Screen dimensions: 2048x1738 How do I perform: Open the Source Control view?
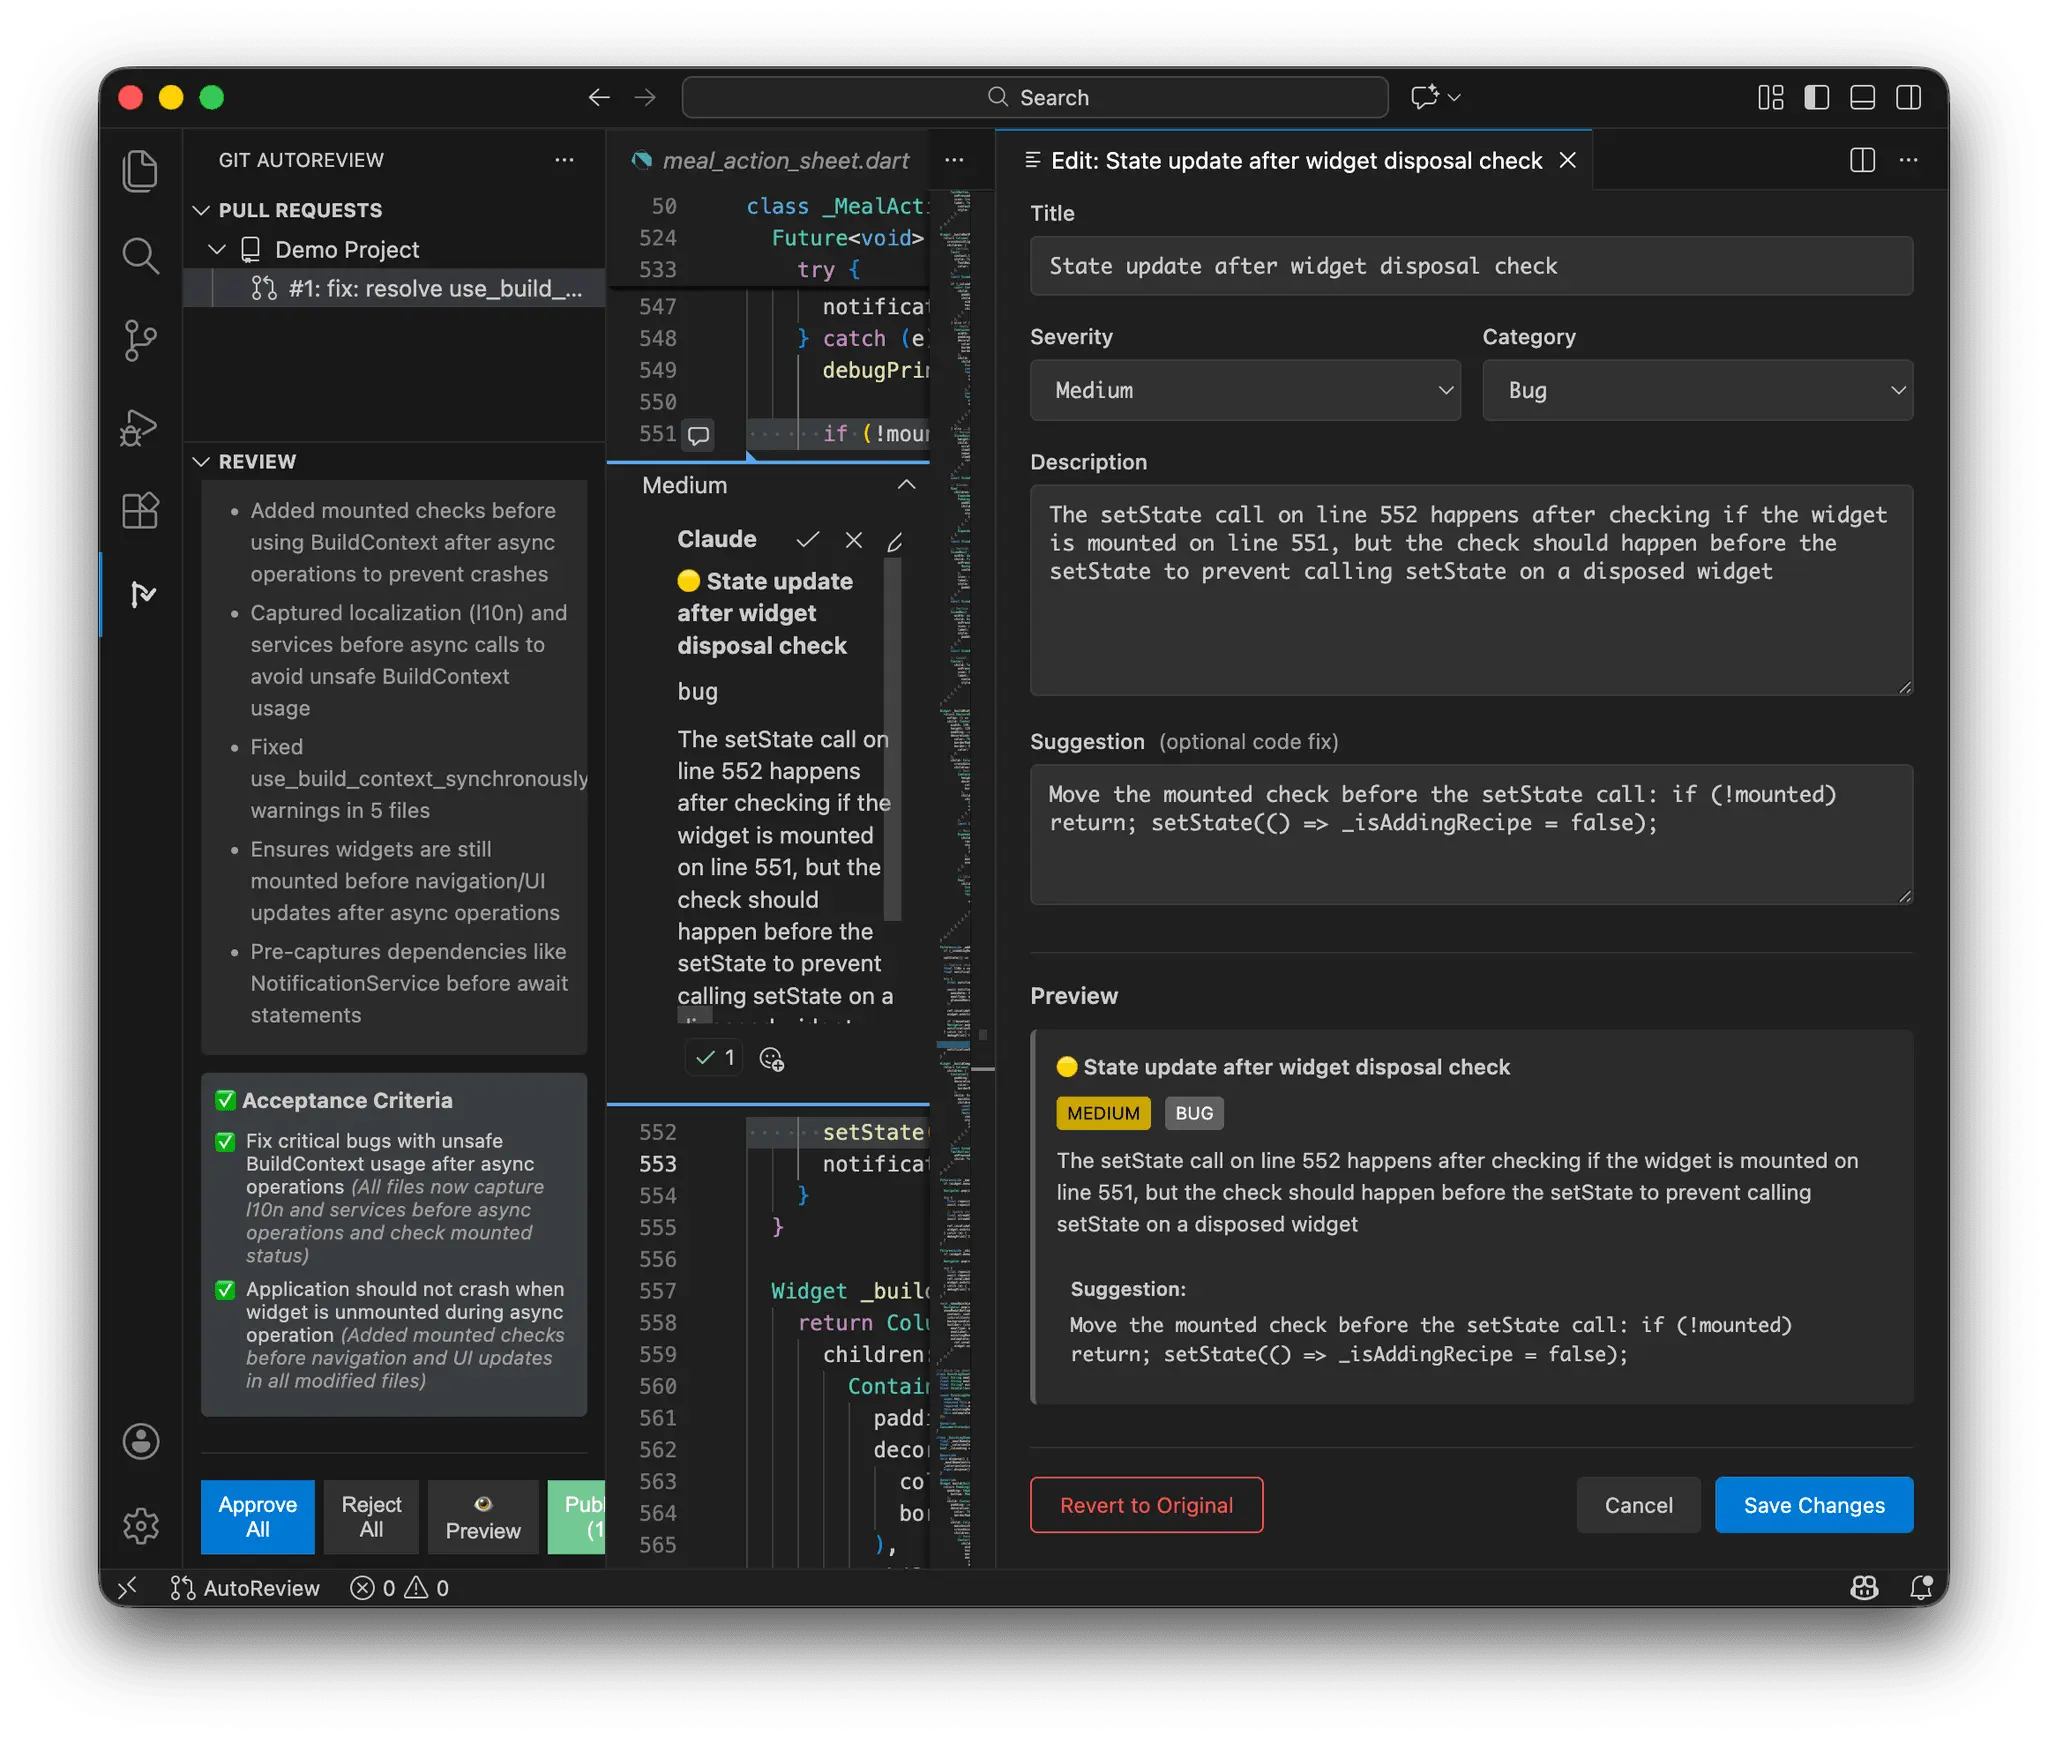tap(140, 340)
